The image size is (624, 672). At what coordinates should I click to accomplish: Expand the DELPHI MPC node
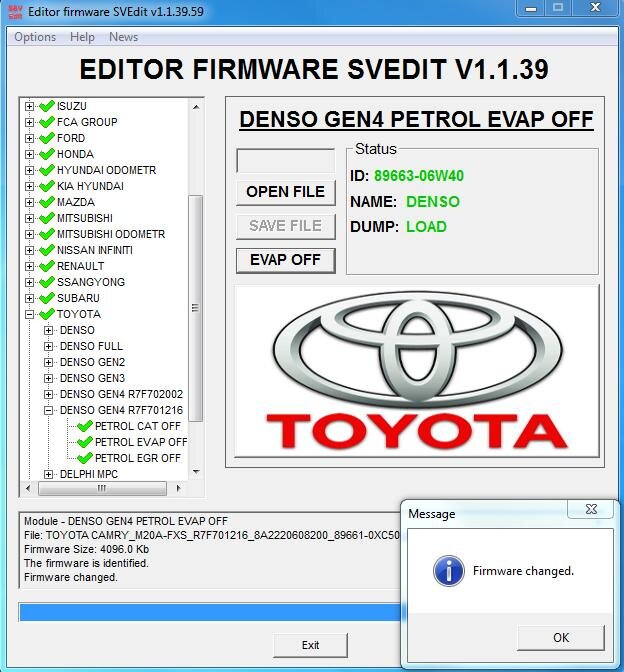coord(48,474)
